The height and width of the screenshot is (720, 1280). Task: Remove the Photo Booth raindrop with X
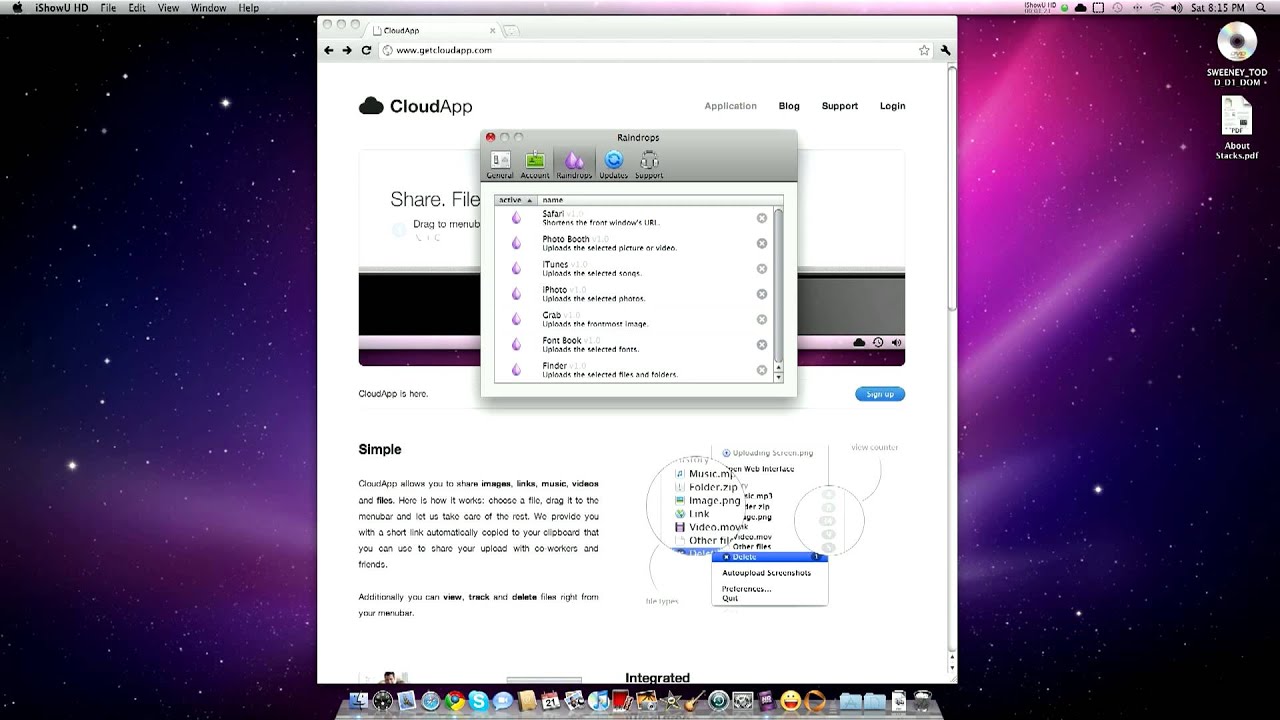(762, 243)
